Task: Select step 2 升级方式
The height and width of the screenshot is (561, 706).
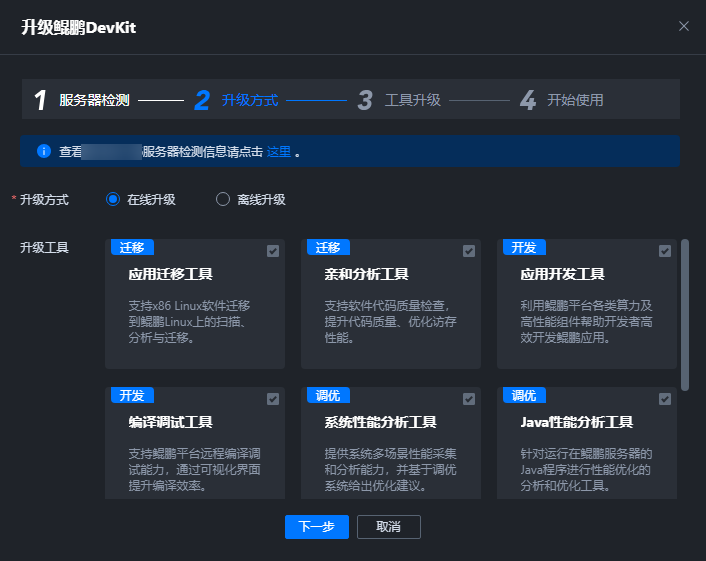Action: (x=236, y=100)
